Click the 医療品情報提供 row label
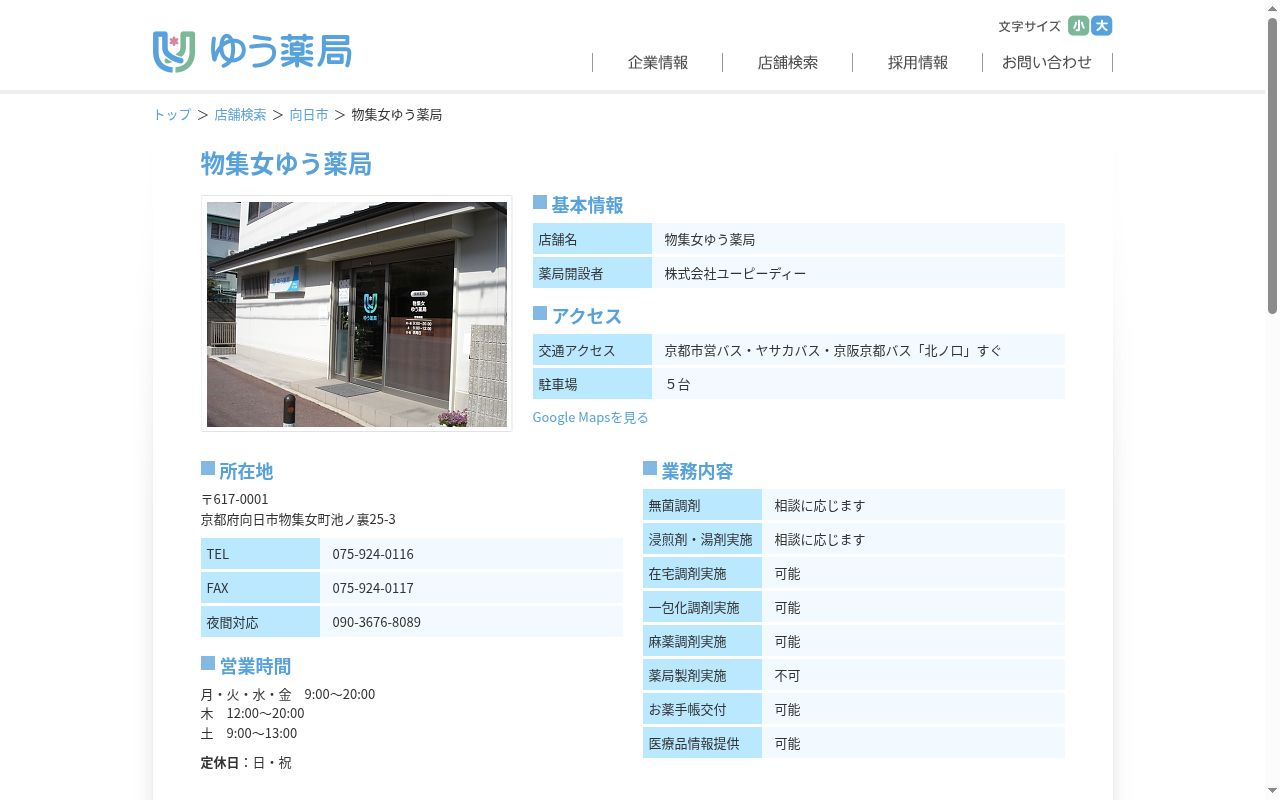The image size is (1280, 800). (702, 744)
